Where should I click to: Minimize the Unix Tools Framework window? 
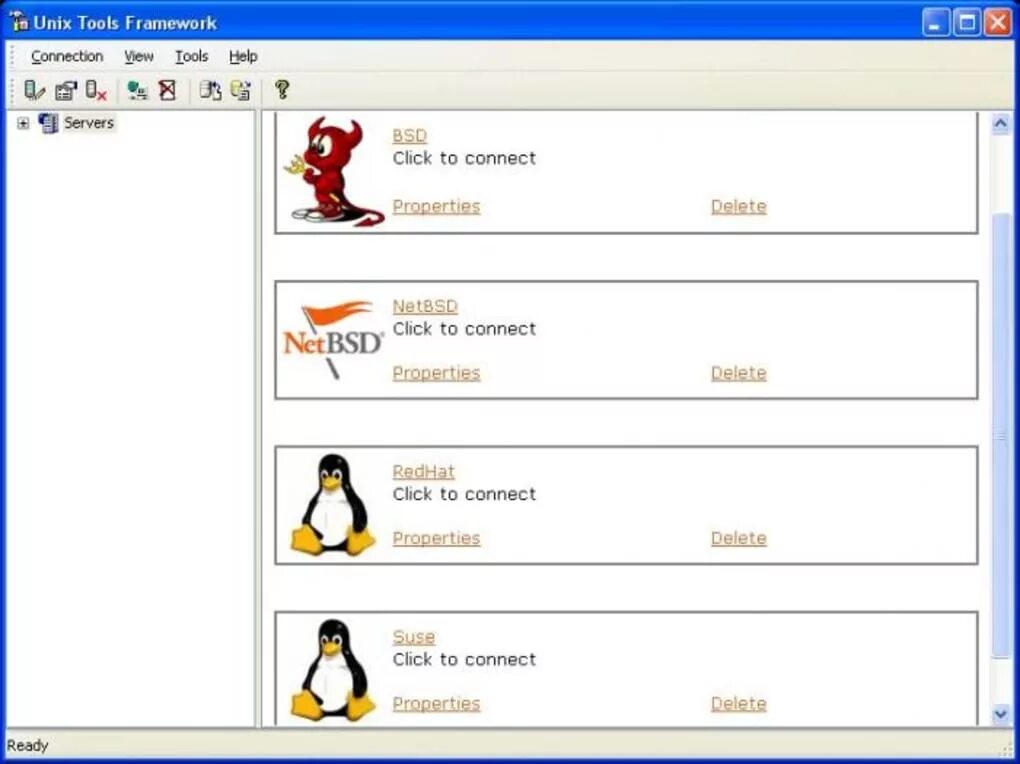tap(936, 23)
